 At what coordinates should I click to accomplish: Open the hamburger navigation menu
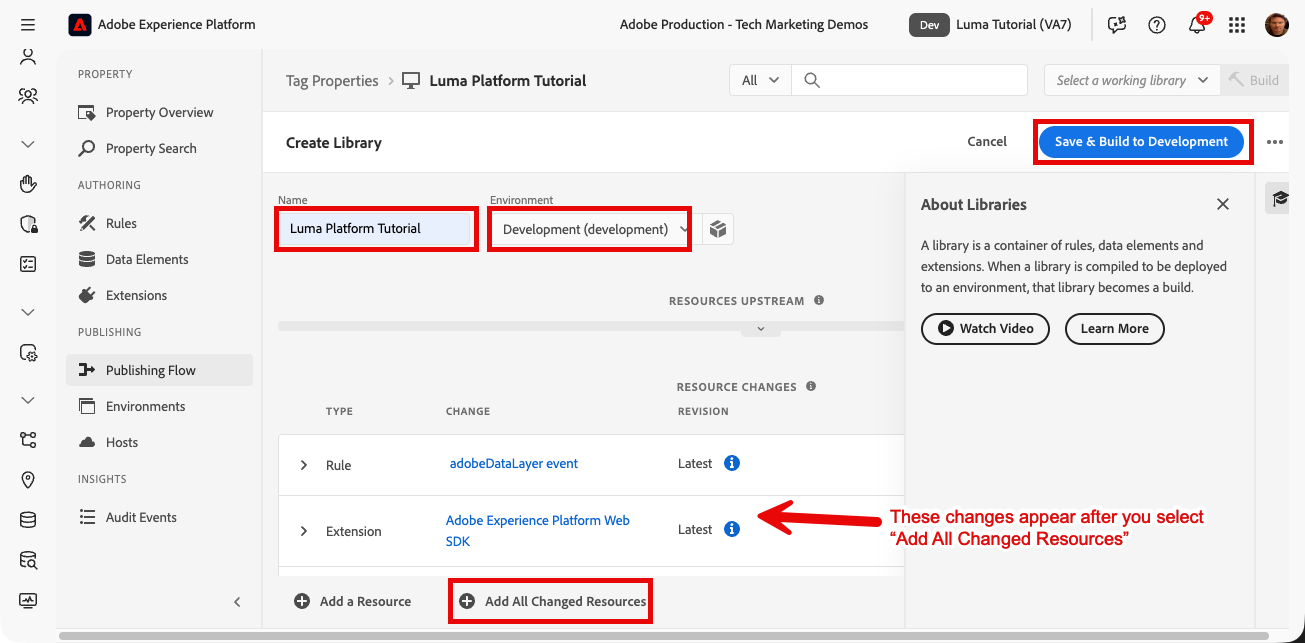(x=28, y=24)
